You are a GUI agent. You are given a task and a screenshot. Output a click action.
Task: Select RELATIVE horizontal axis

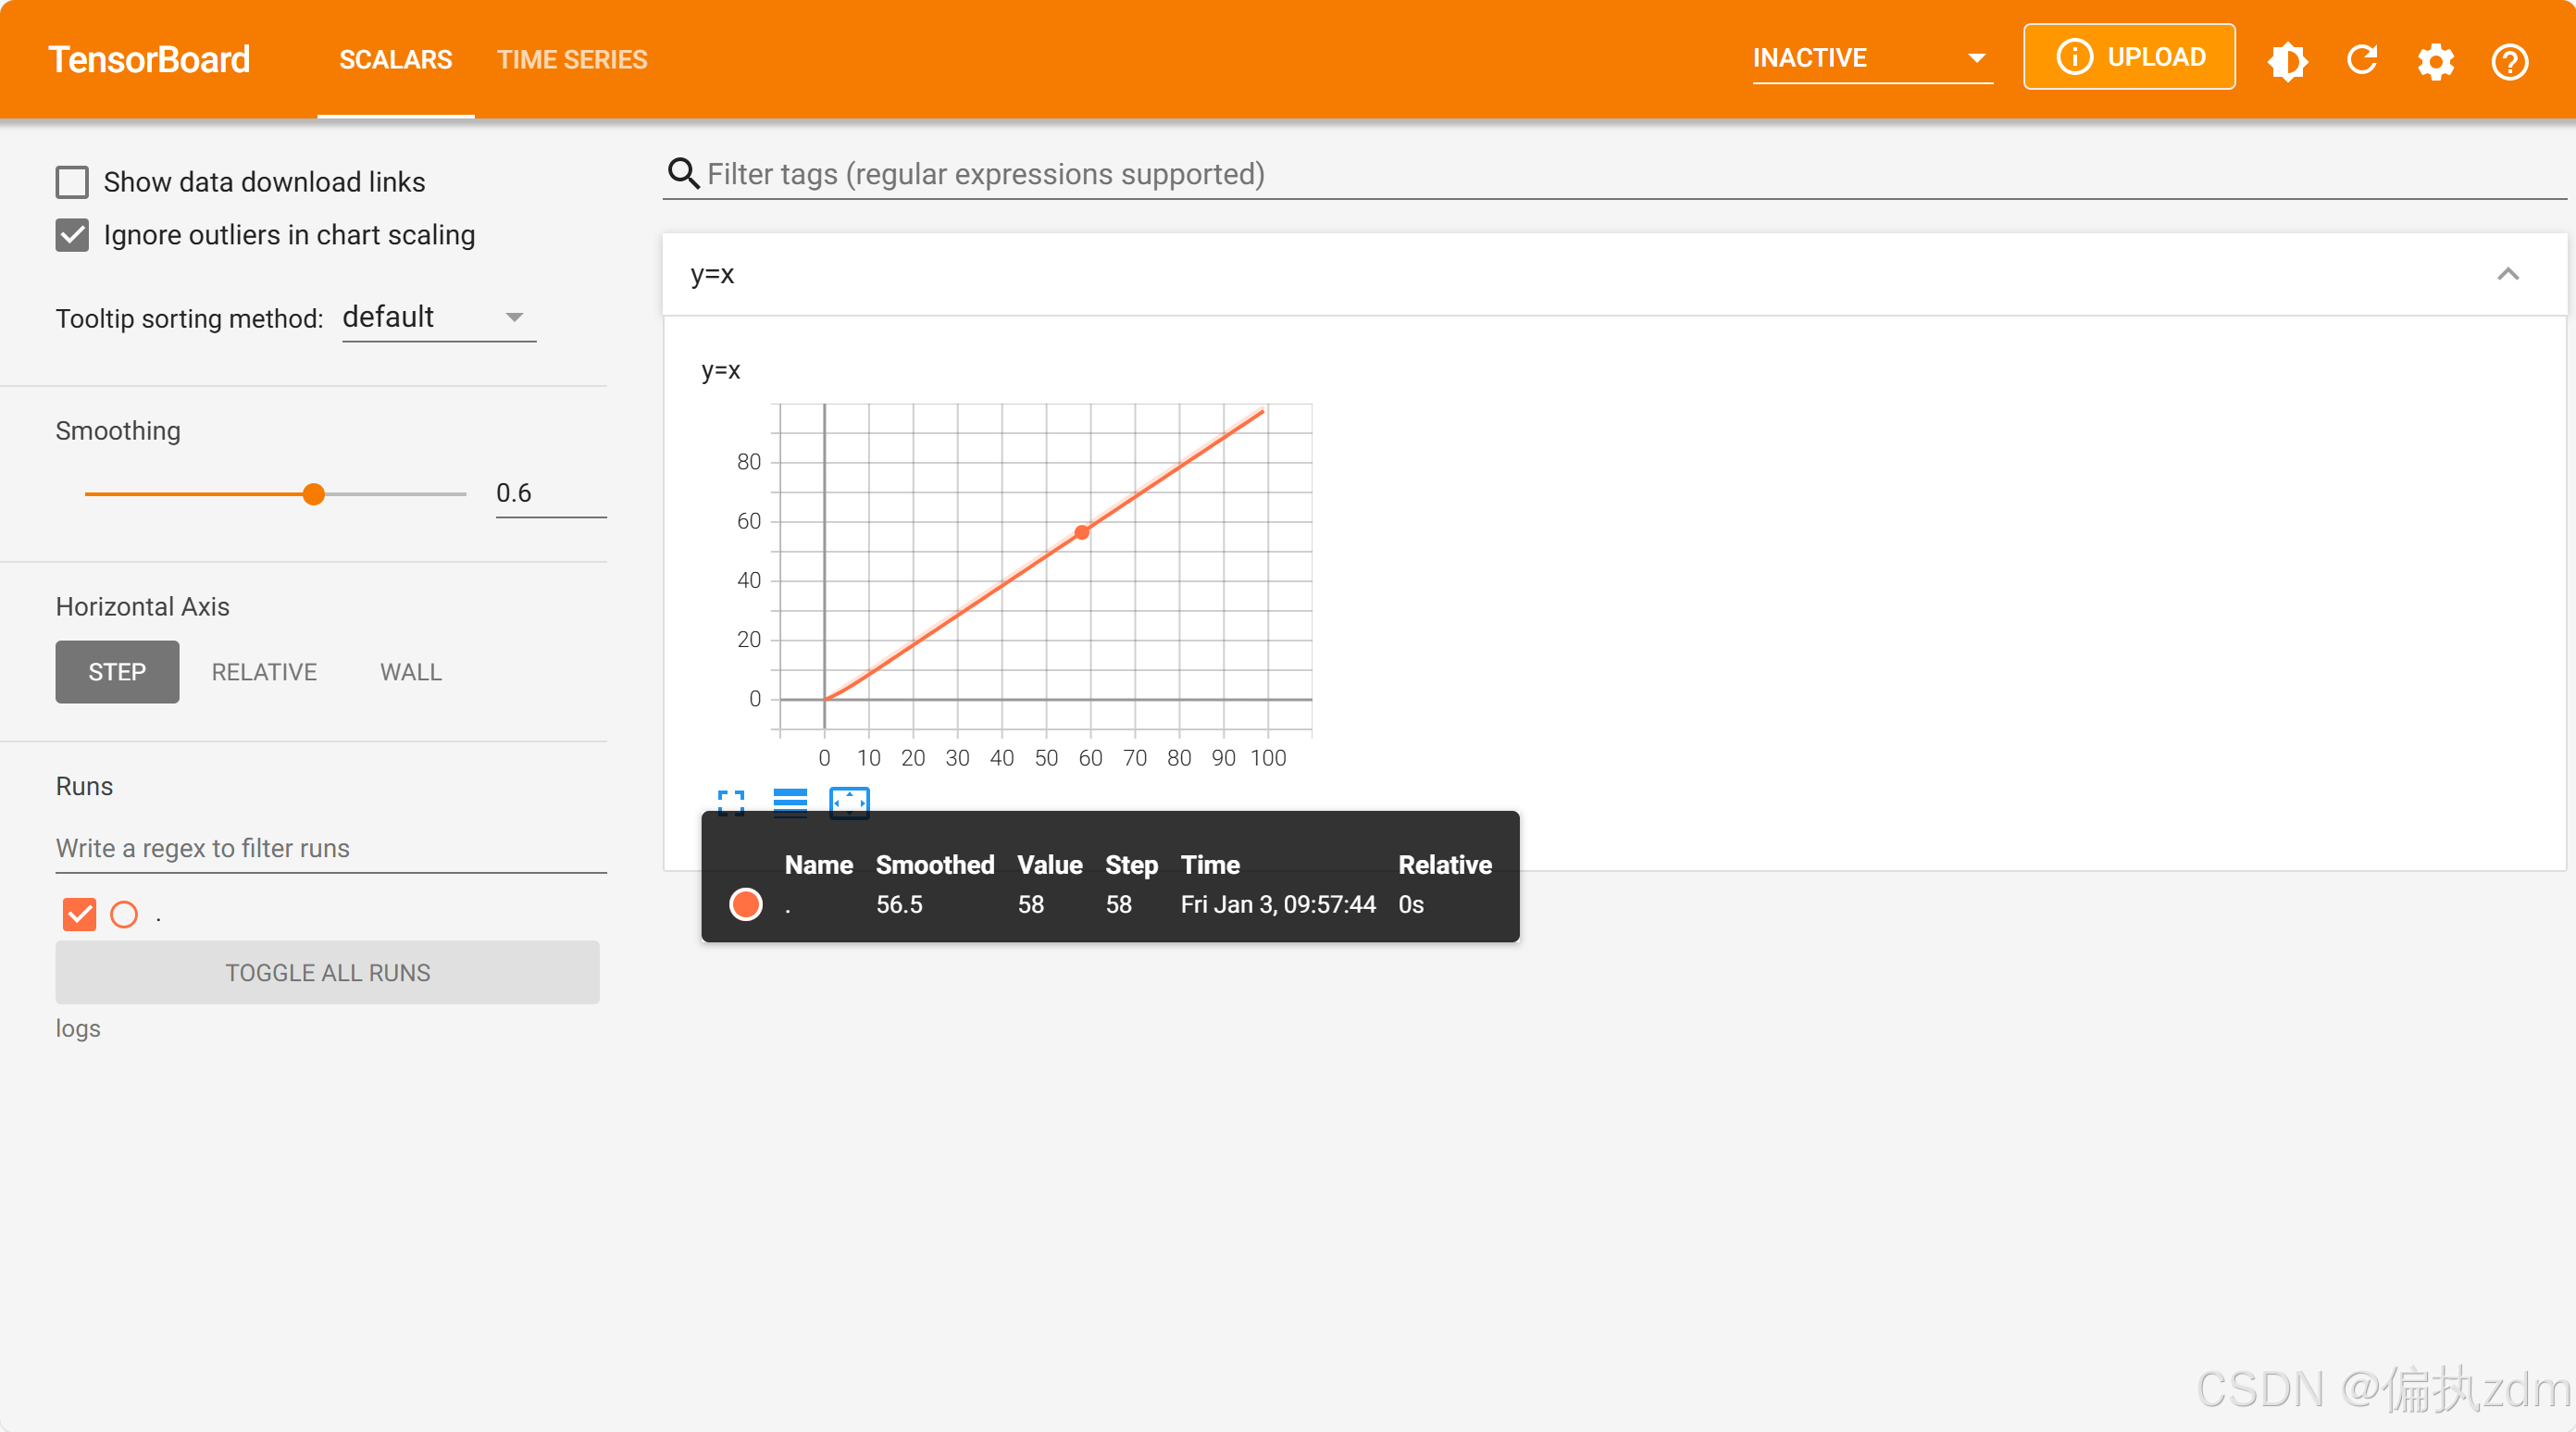pyautogui.click(x=264, y=672)
